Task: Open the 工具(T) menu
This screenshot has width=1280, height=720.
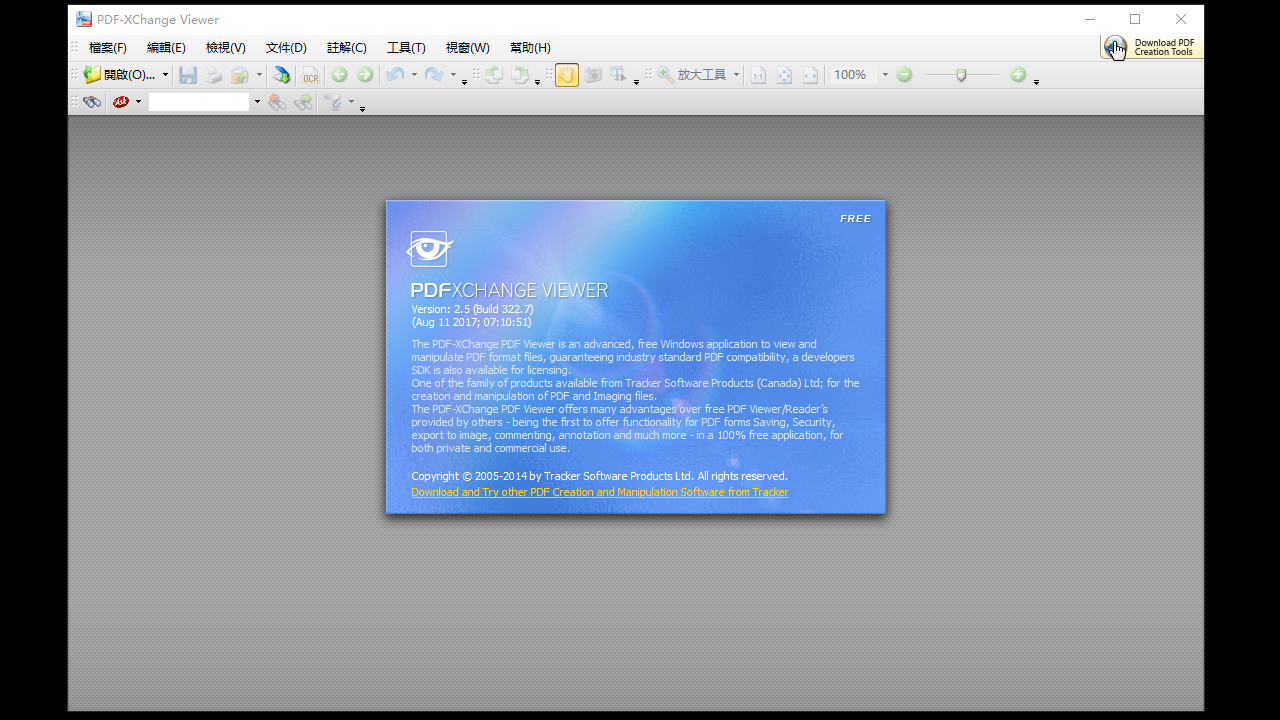Action: pyautogui.click(x=406, y=47)
